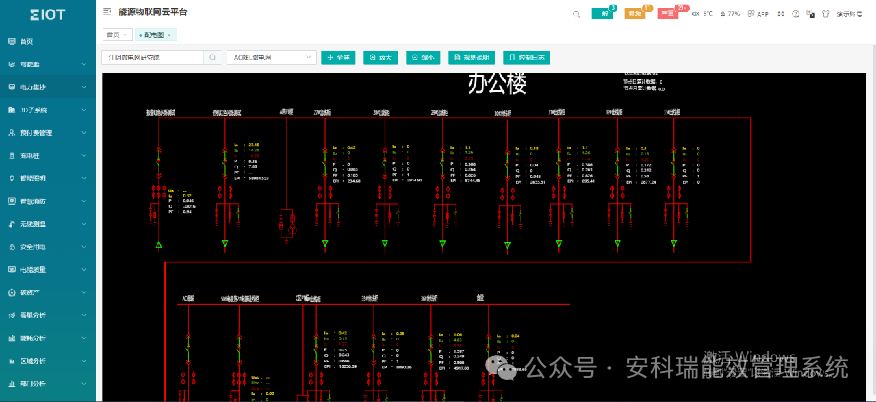
Task: Click the 首页 home icon in the sidebar
Action: [x=12, y=41]
